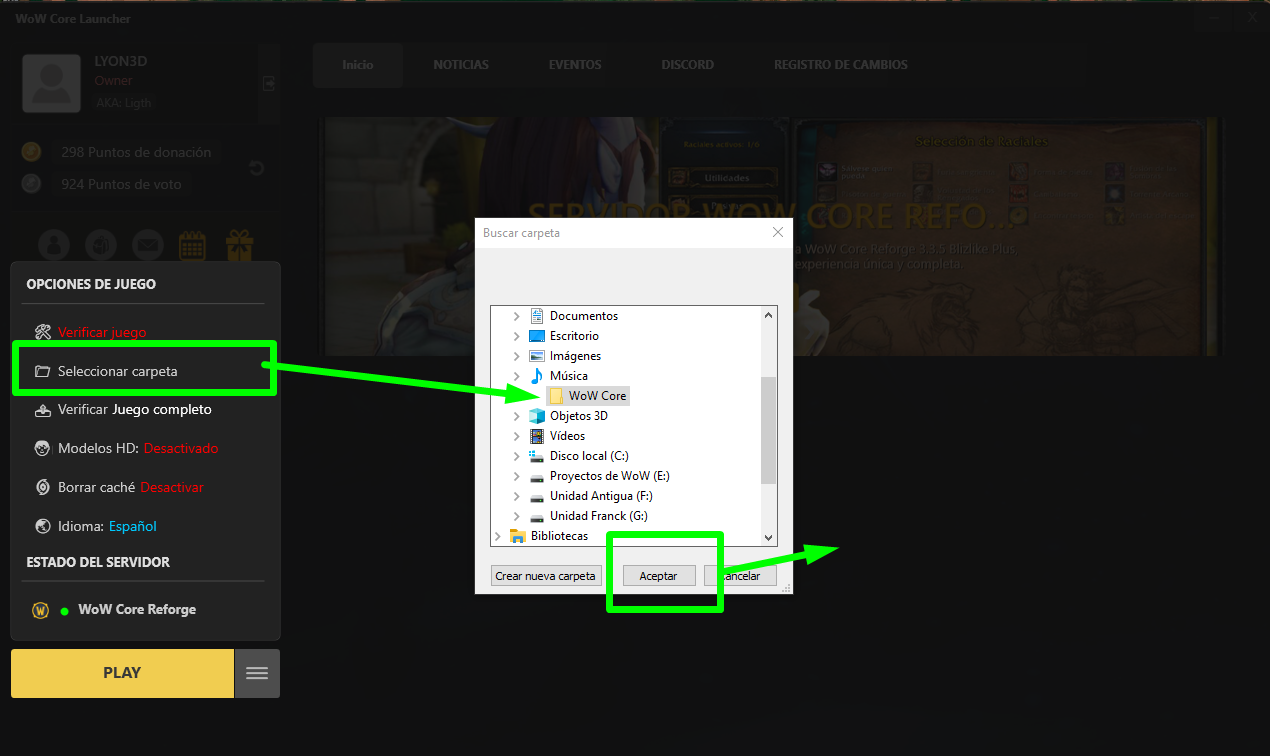The width and height of the screenshot is (1270, 756).
Task: Switch to the Inicio tab
Action: (358, 65)
